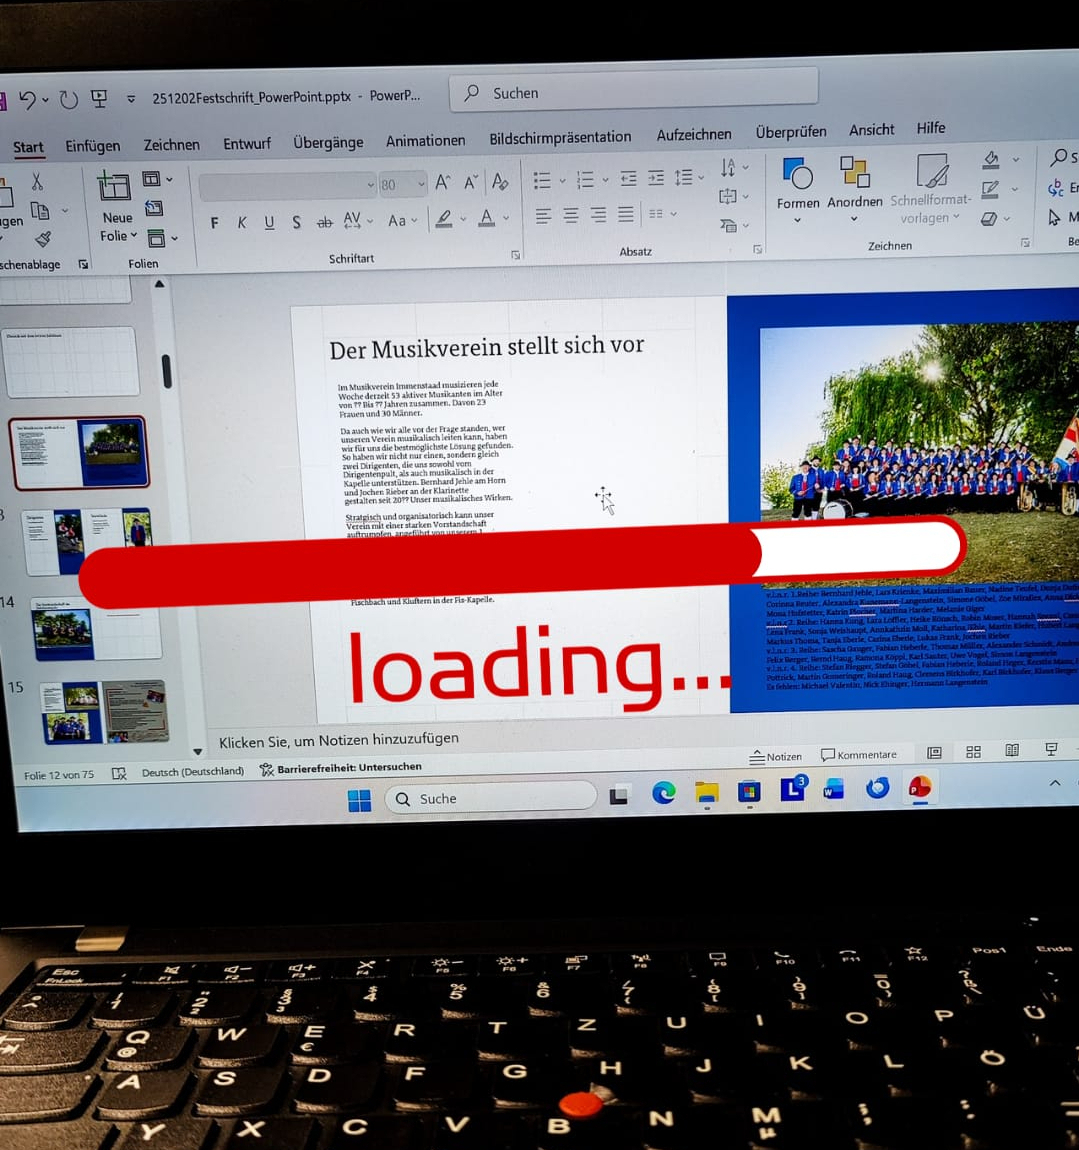Open the slide Layout dropdown

coord(157,179)
